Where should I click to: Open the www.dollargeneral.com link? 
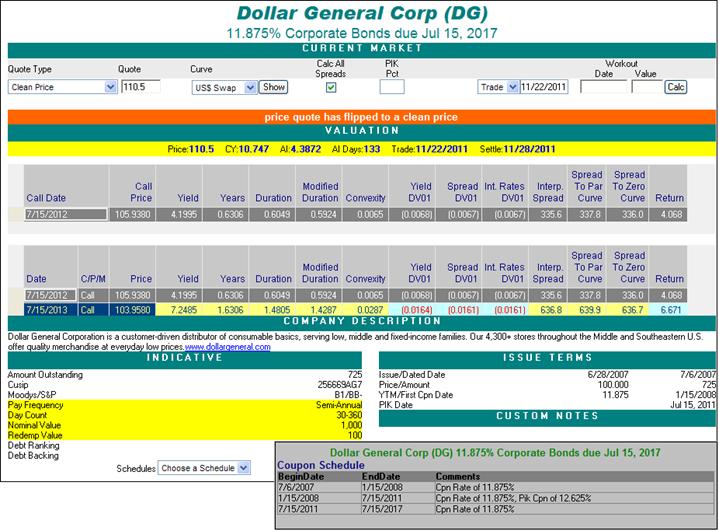[x=227, y=347]
